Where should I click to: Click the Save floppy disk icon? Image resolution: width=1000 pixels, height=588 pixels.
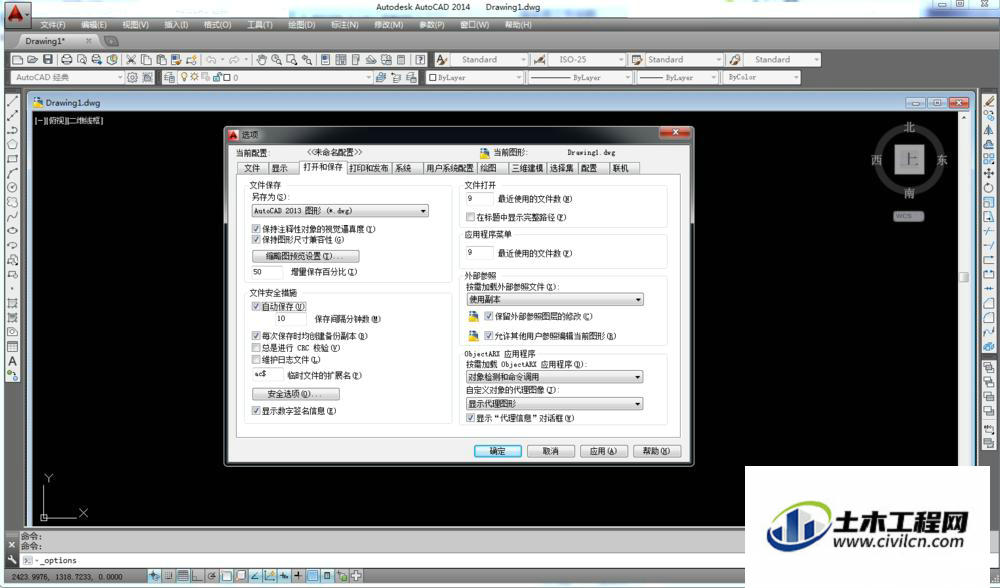[48, 59]
